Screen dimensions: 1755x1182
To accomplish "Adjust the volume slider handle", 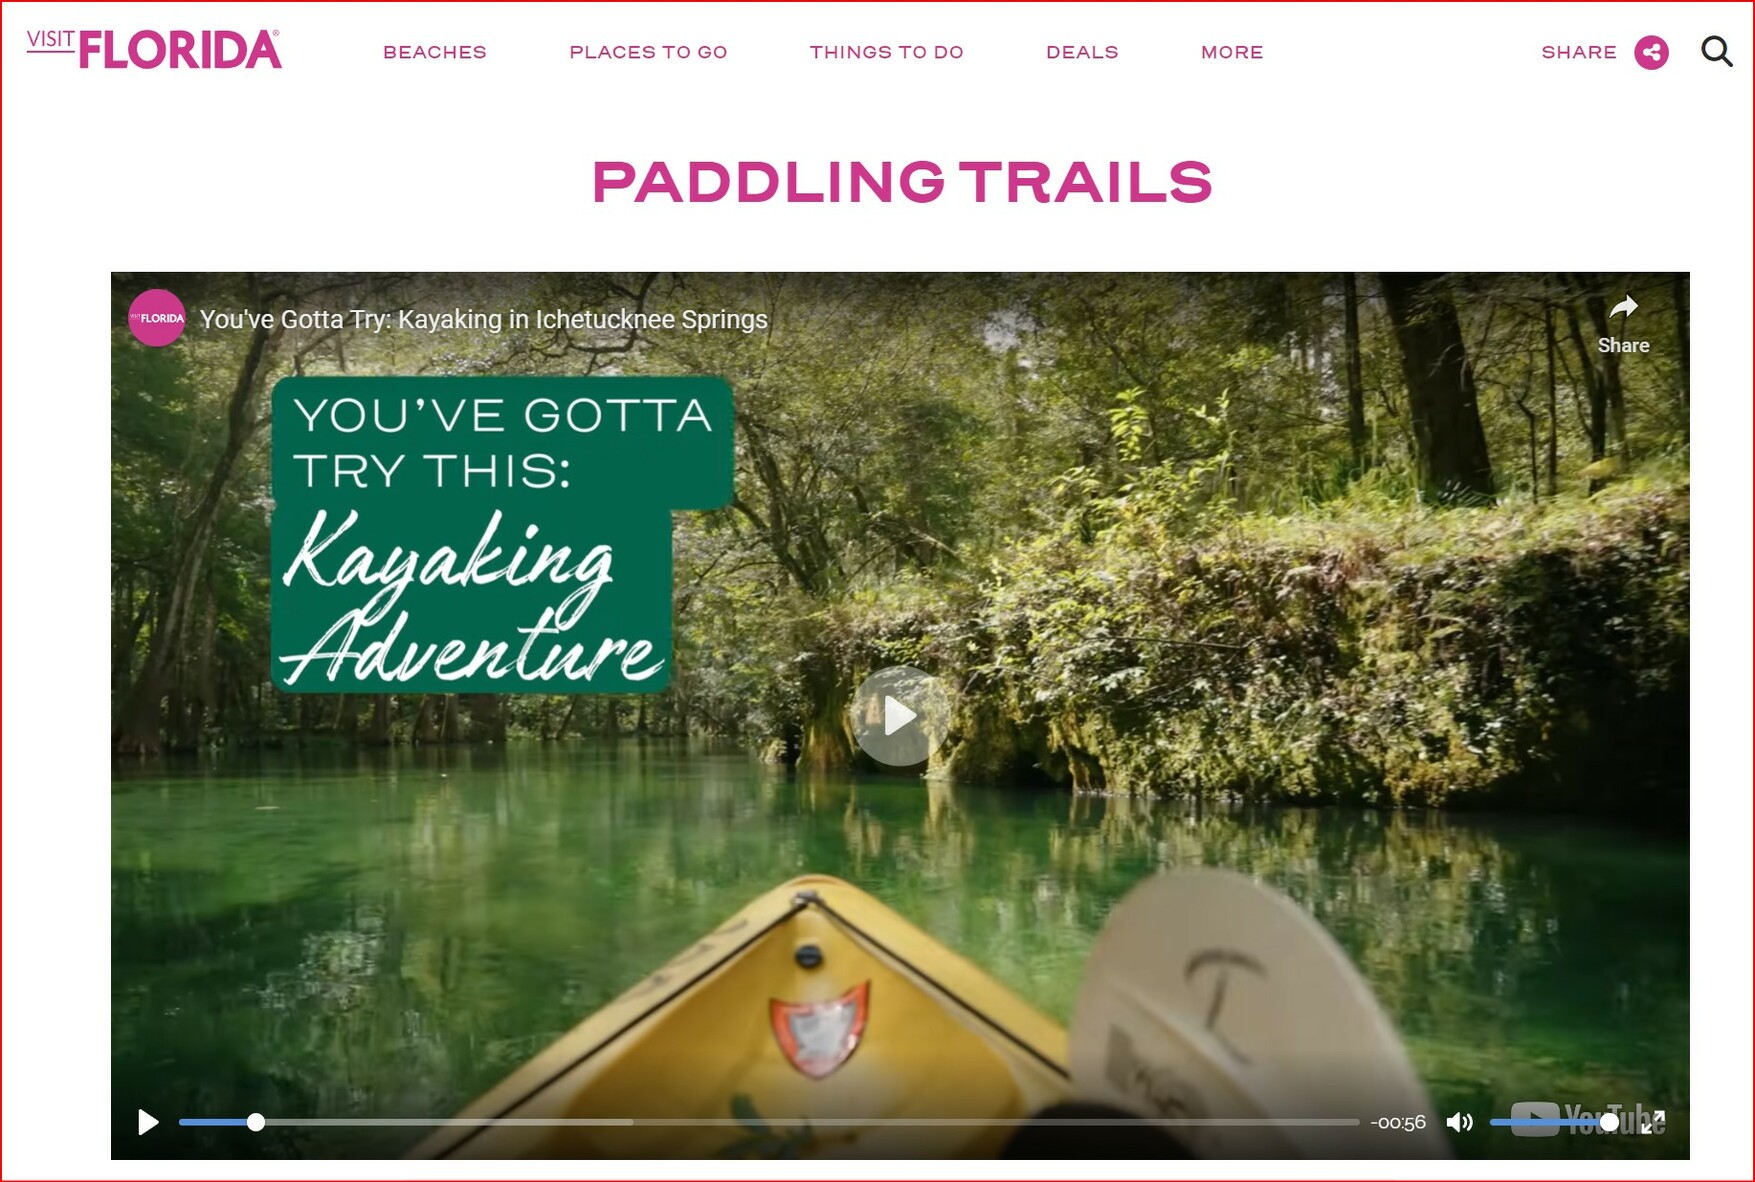I will tap(1609, 1122).
